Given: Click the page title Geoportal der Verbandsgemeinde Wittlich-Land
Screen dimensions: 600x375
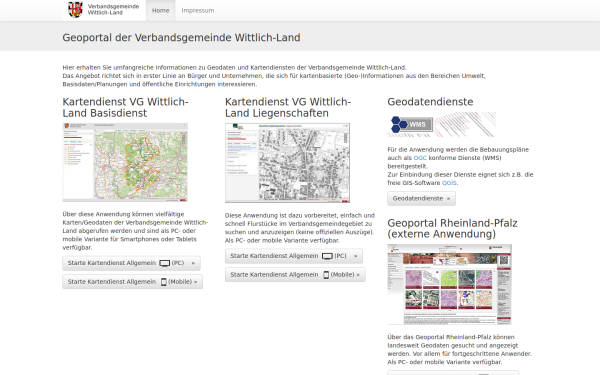Looking at the screenshot, I should [181, 38].
